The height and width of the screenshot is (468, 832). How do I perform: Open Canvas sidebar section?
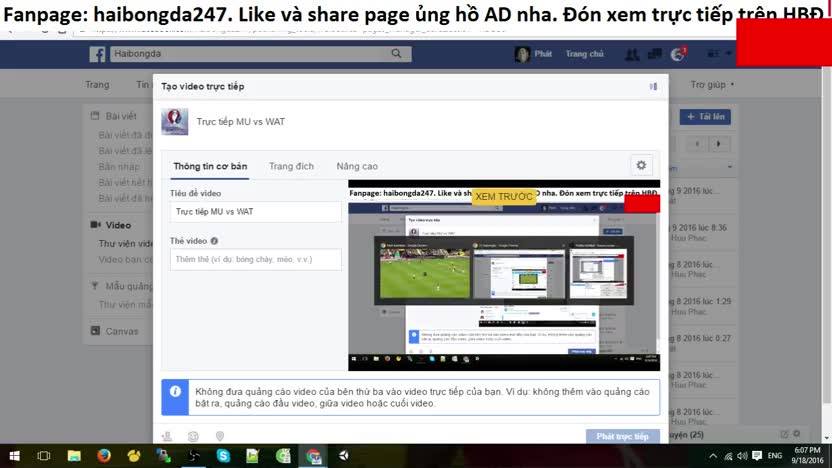(x=122, y=331)
